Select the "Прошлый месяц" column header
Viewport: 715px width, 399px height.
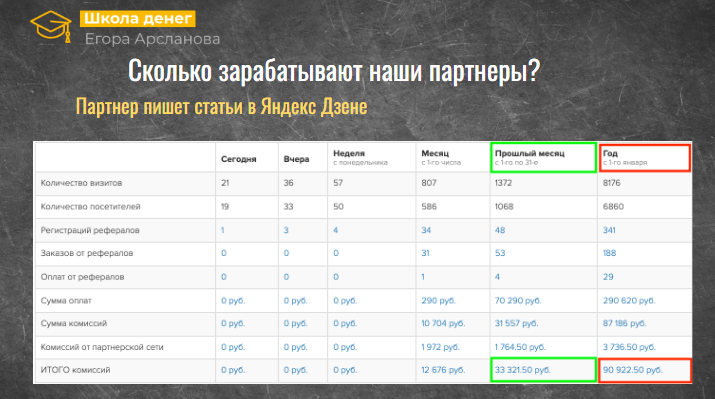530,154
